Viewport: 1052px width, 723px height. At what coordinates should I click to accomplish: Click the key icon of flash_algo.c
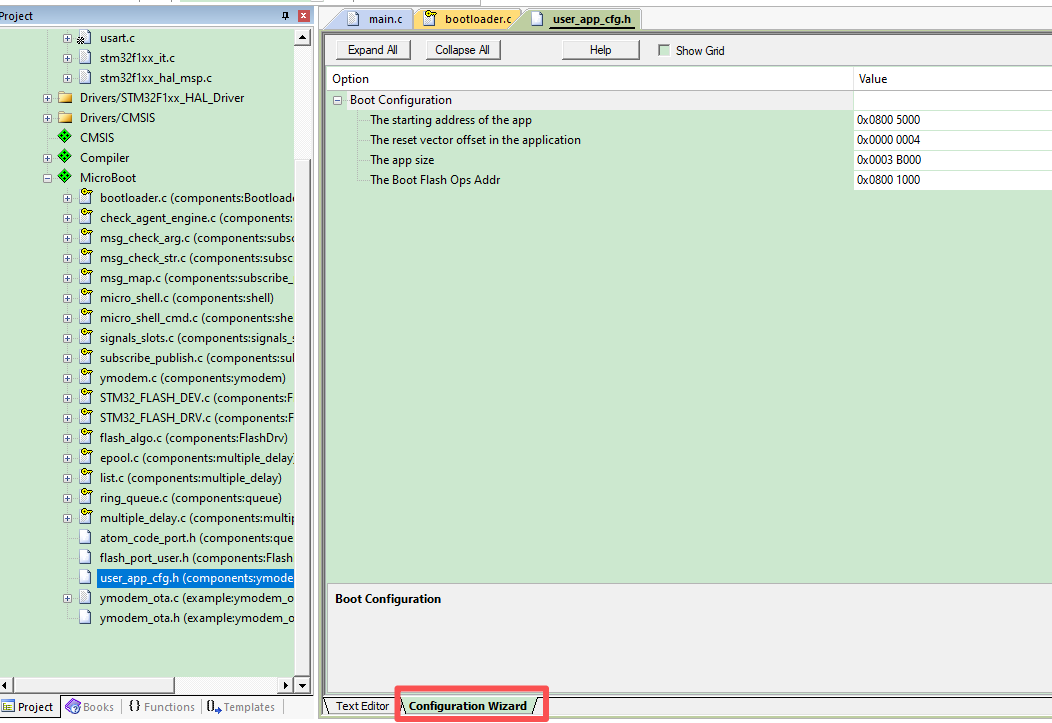coord(86,437)
